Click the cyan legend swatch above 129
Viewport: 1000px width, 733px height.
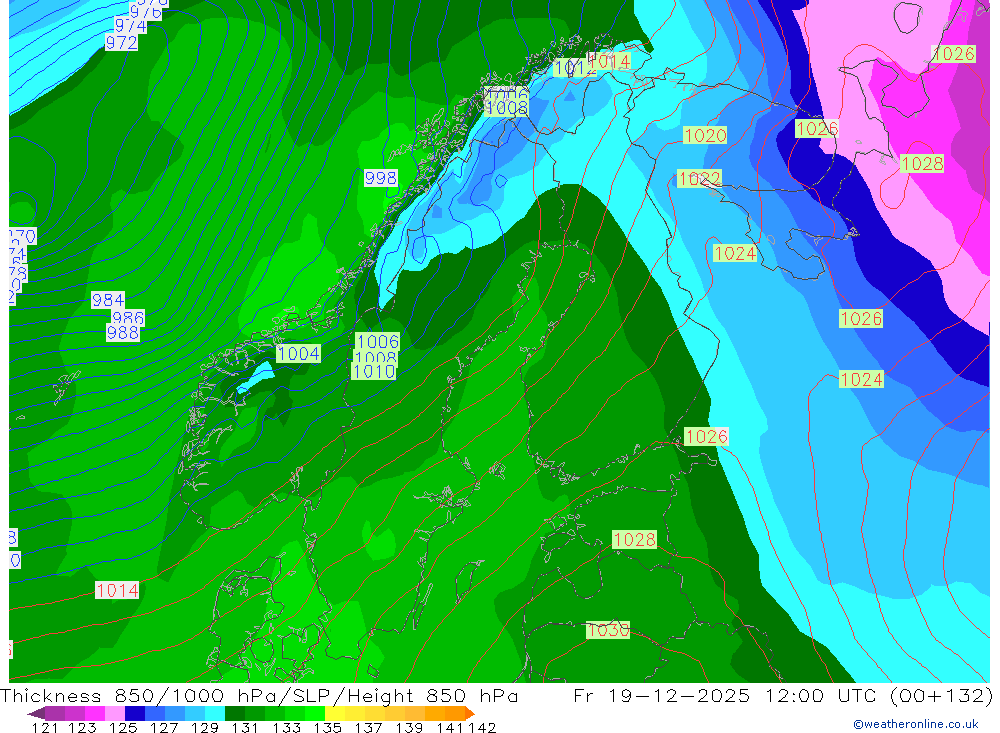(x=215, y=713)
